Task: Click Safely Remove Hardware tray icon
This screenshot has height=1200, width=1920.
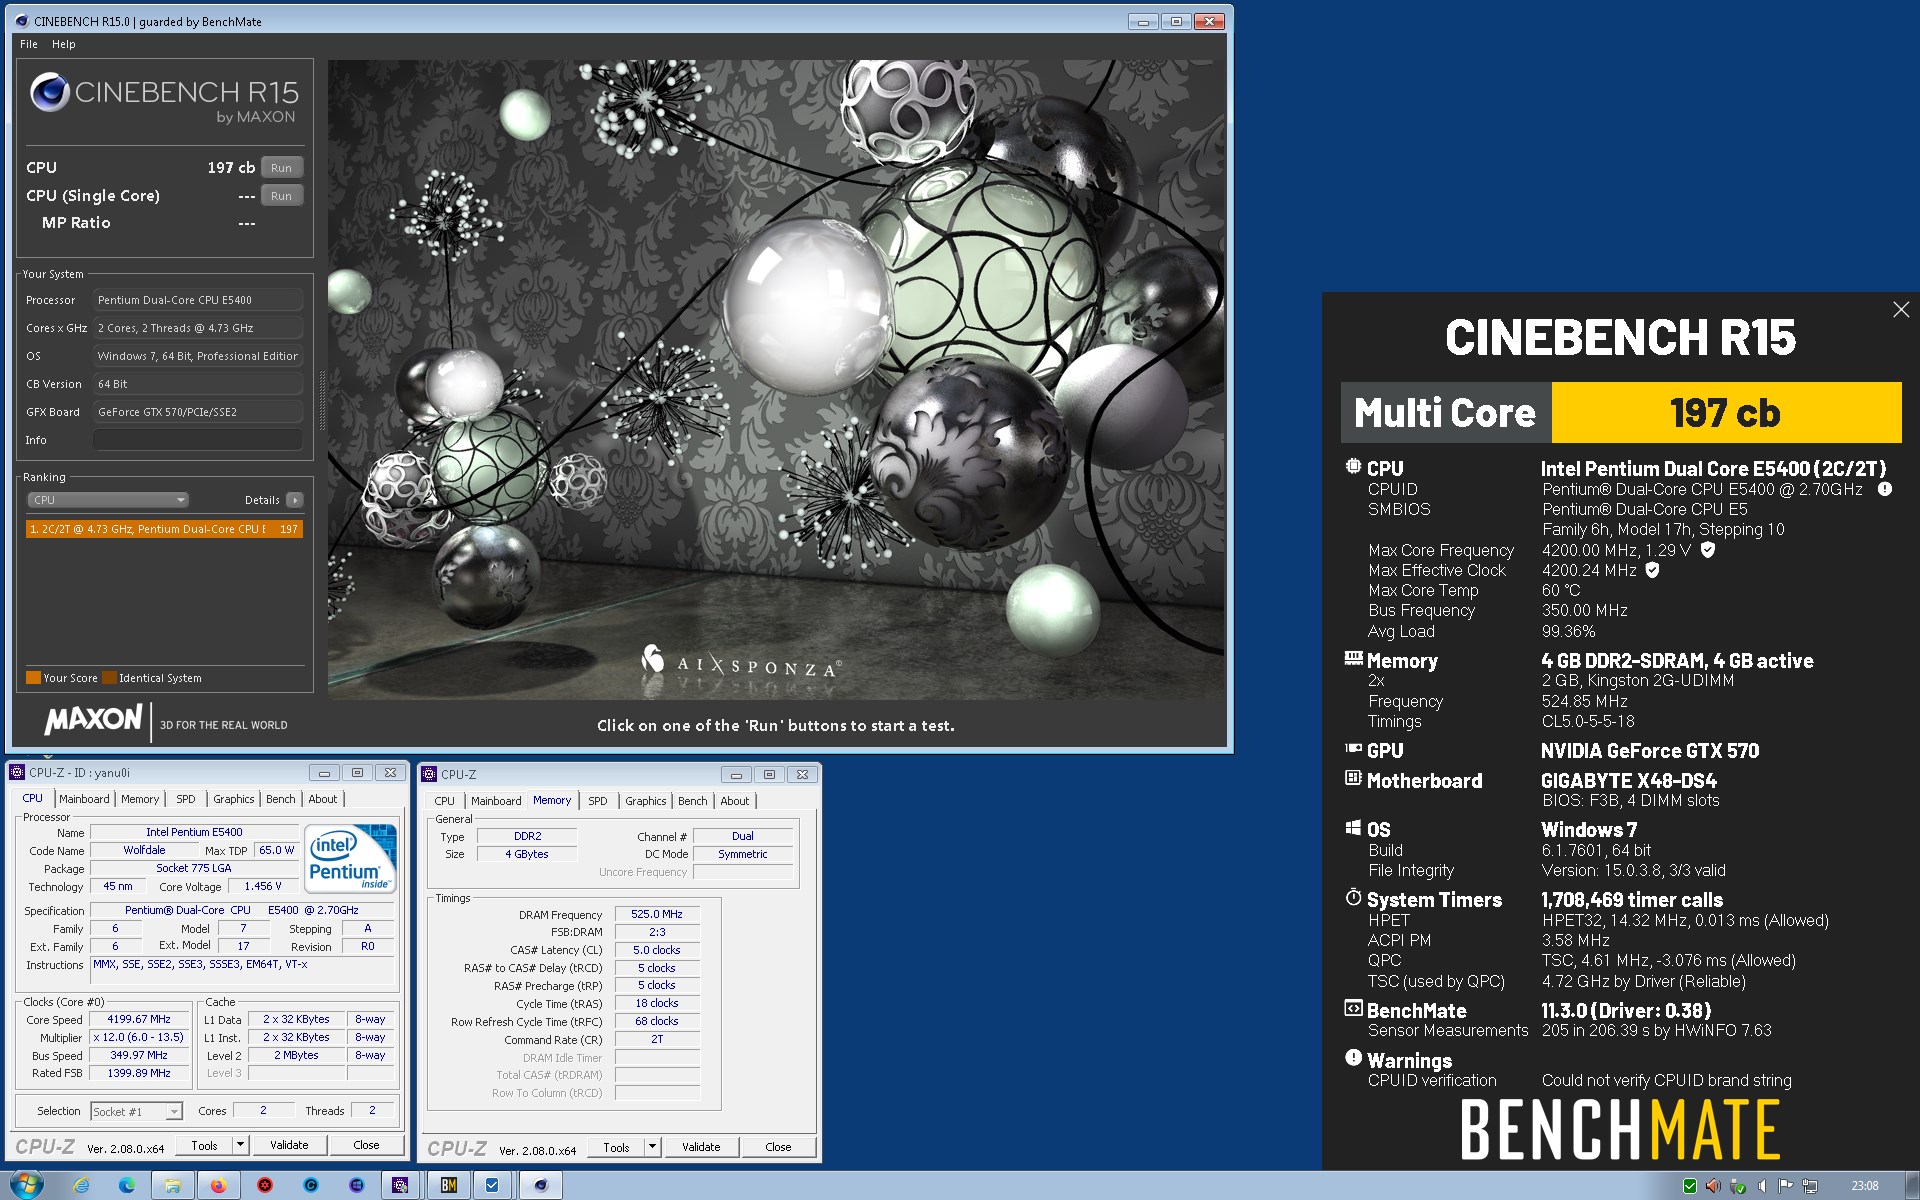Action: [x=1738, y=1186]
